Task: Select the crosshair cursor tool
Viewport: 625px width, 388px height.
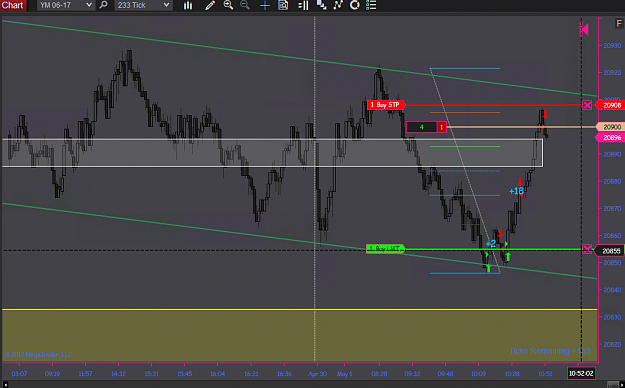Action: tap(265, 5)
